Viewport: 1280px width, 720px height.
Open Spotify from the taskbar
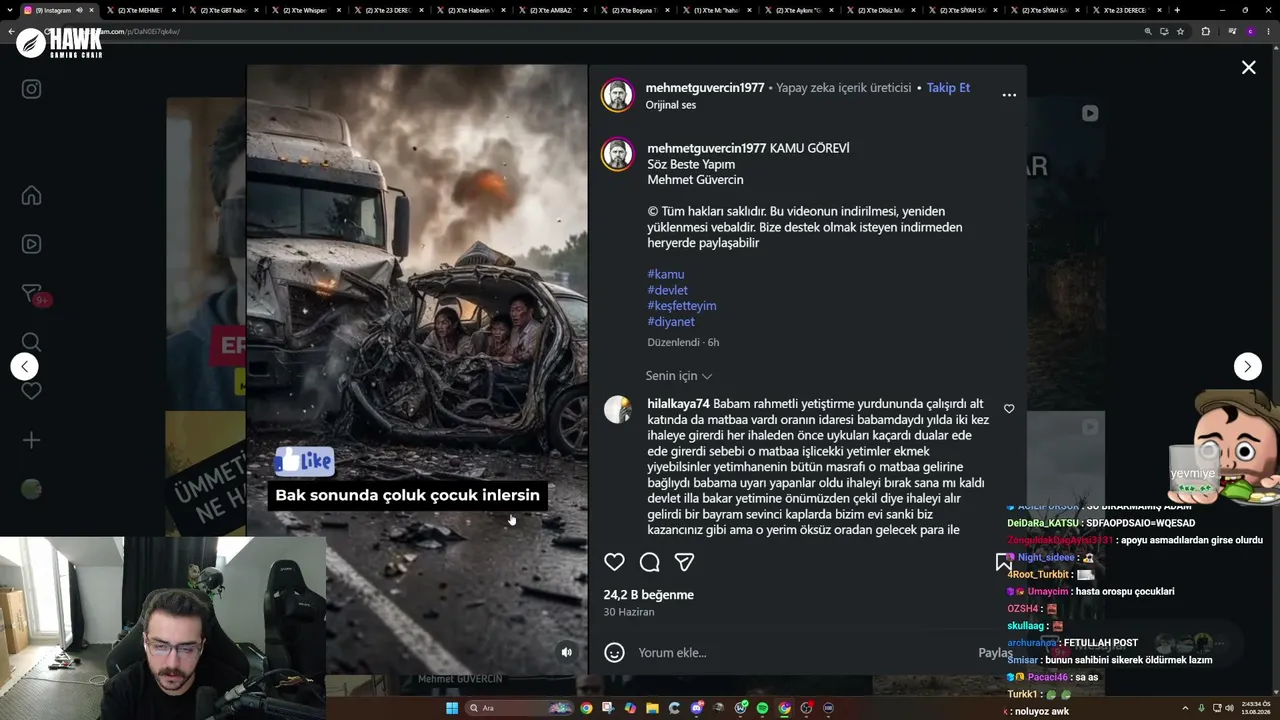[762, 708]
